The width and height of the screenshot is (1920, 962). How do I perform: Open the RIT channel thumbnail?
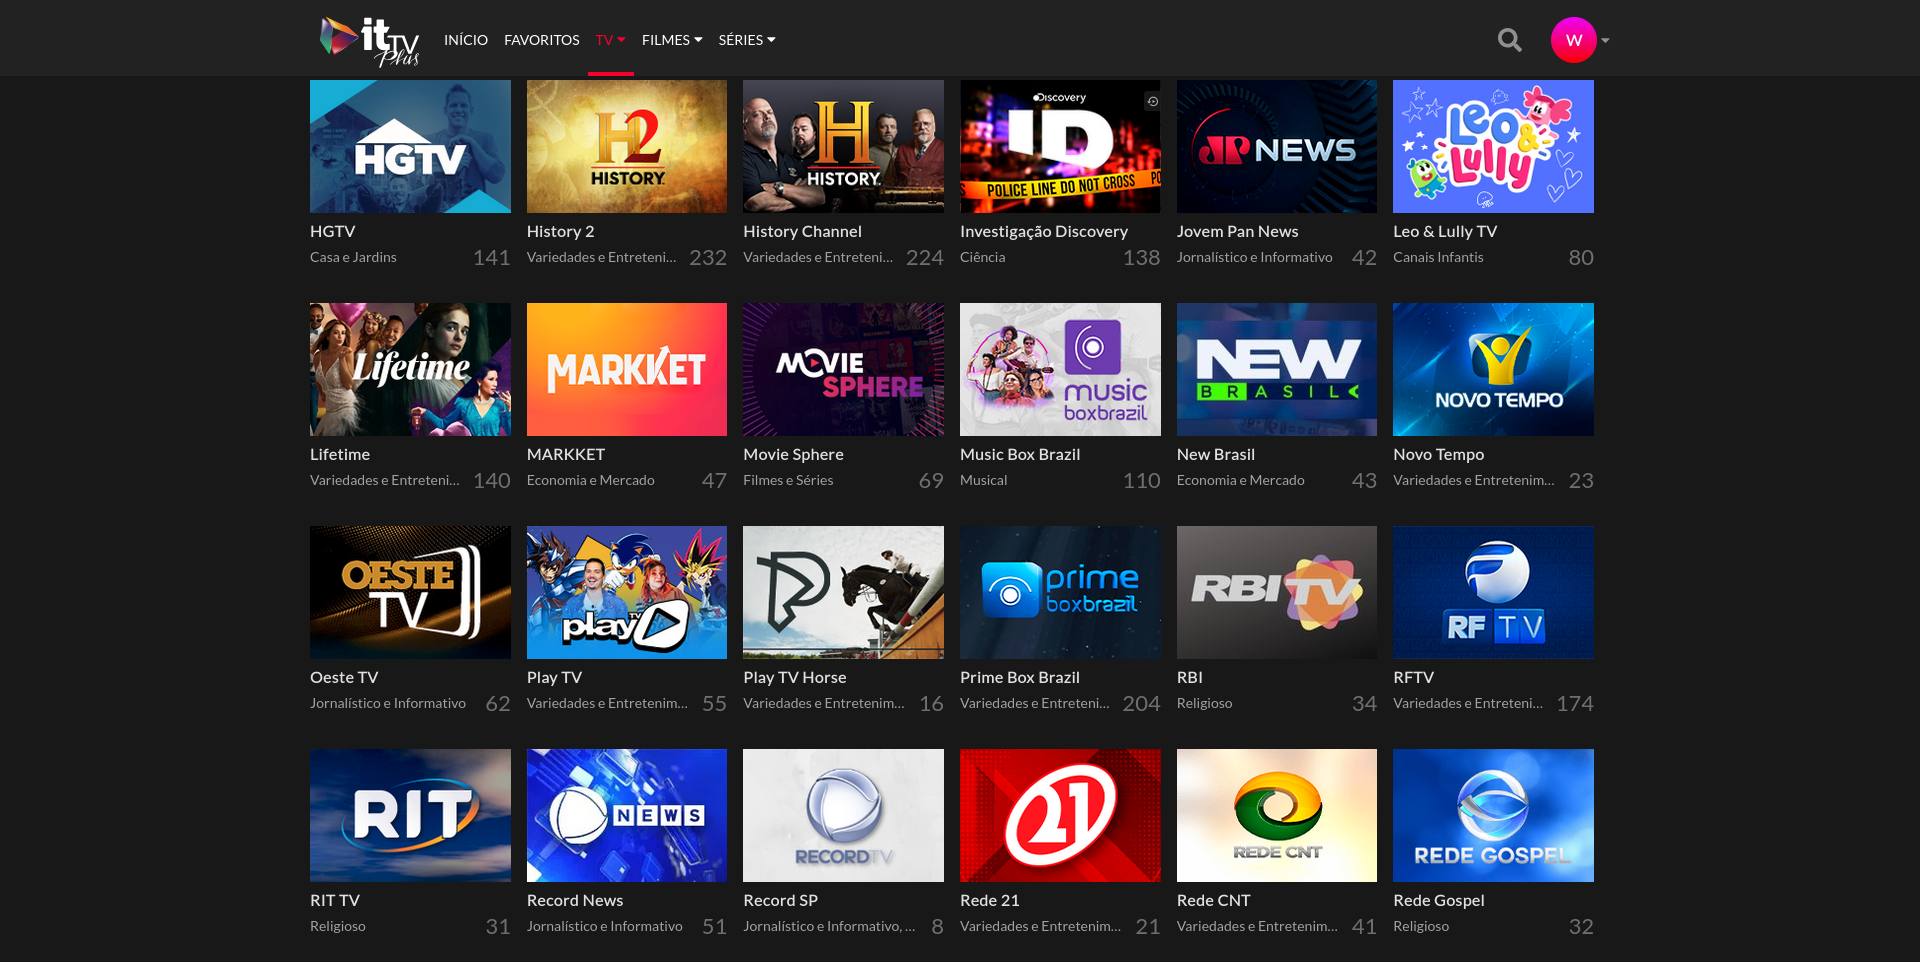point(410,815)
